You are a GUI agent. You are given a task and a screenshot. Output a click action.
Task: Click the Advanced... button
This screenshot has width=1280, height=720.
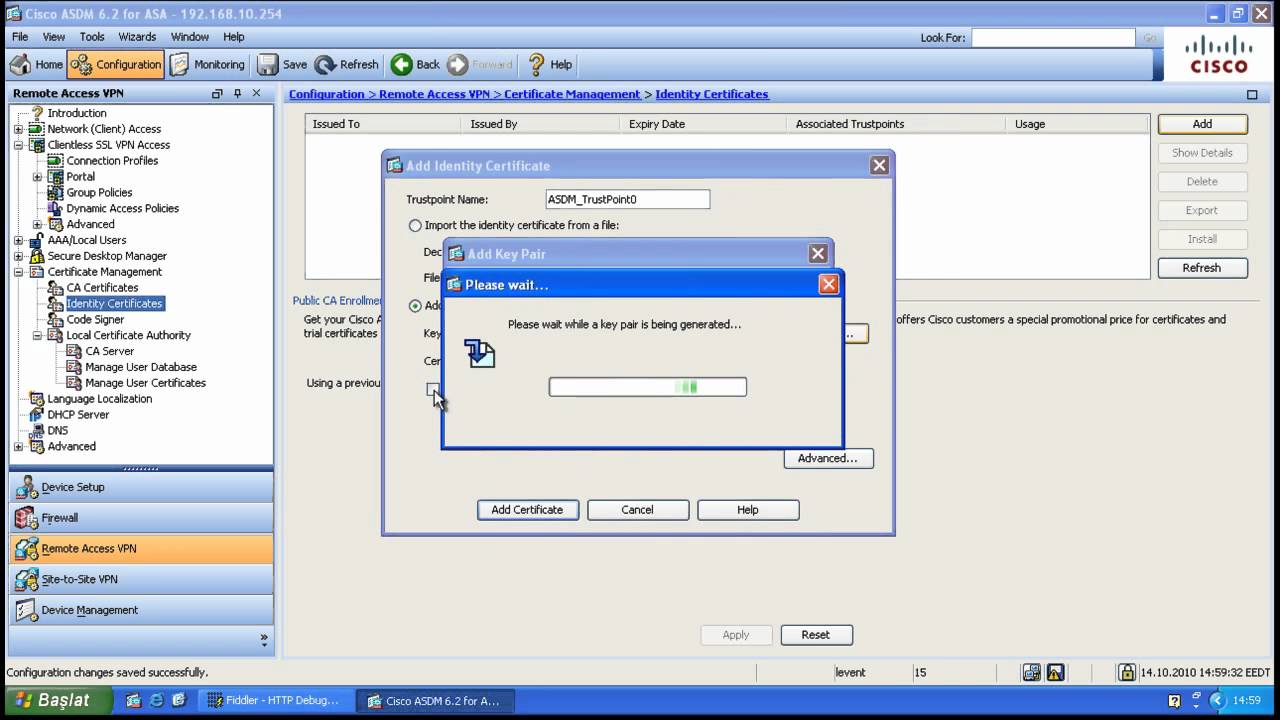(x=828, y=458)
